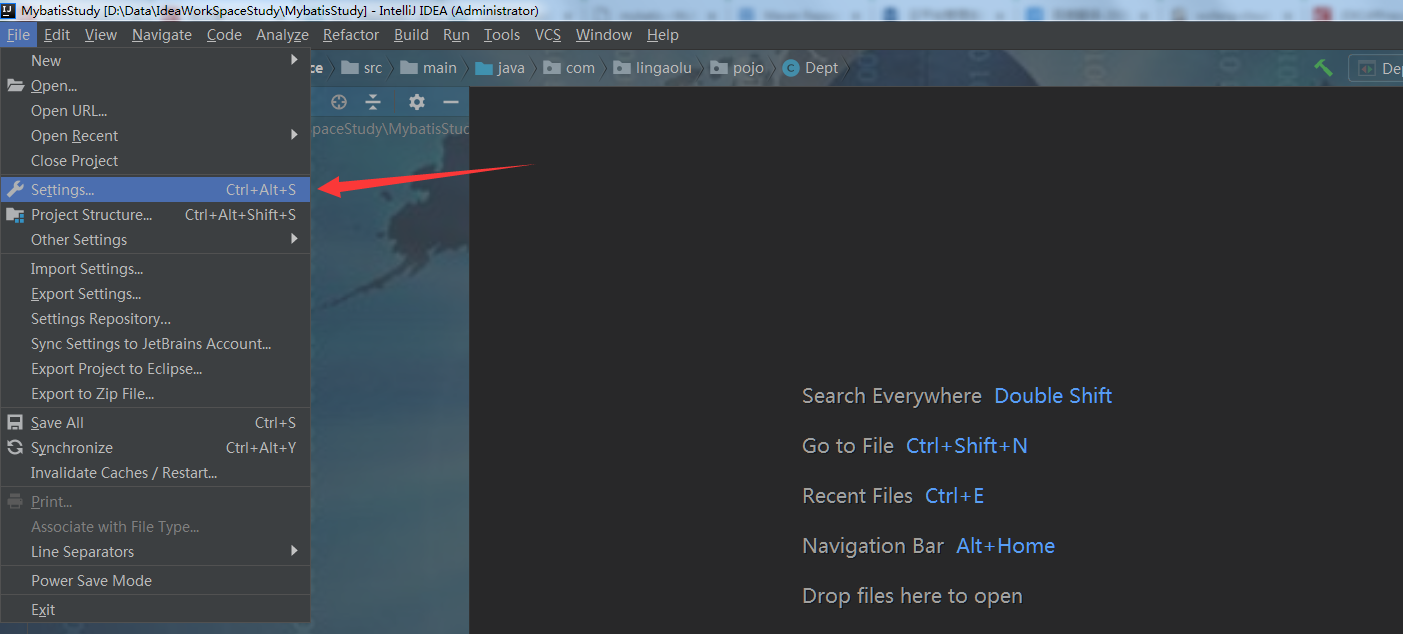Screen dimensions: 1403x634
Task: Open the Build menu
Action: pos(411,35)
